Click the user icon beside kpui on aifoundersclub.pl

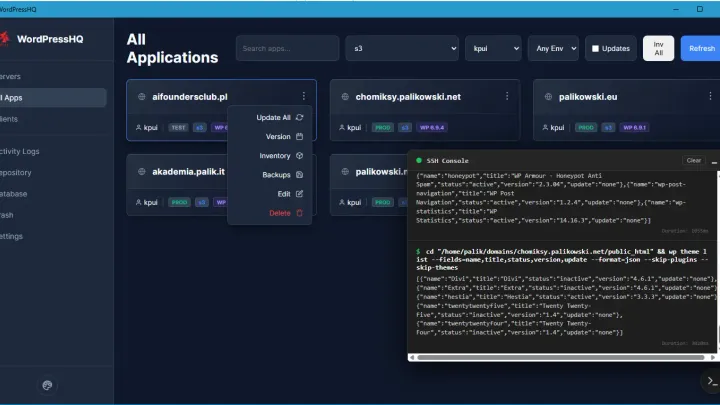[138, 128]
